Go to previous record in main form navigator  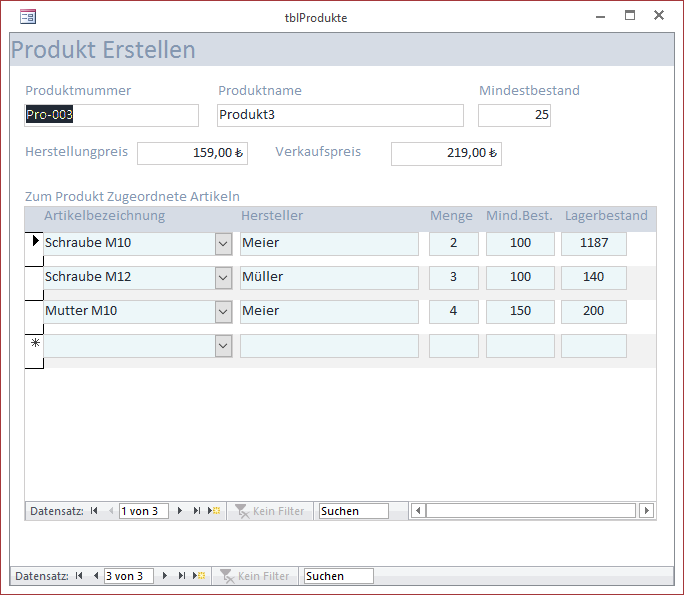[96, 576]
